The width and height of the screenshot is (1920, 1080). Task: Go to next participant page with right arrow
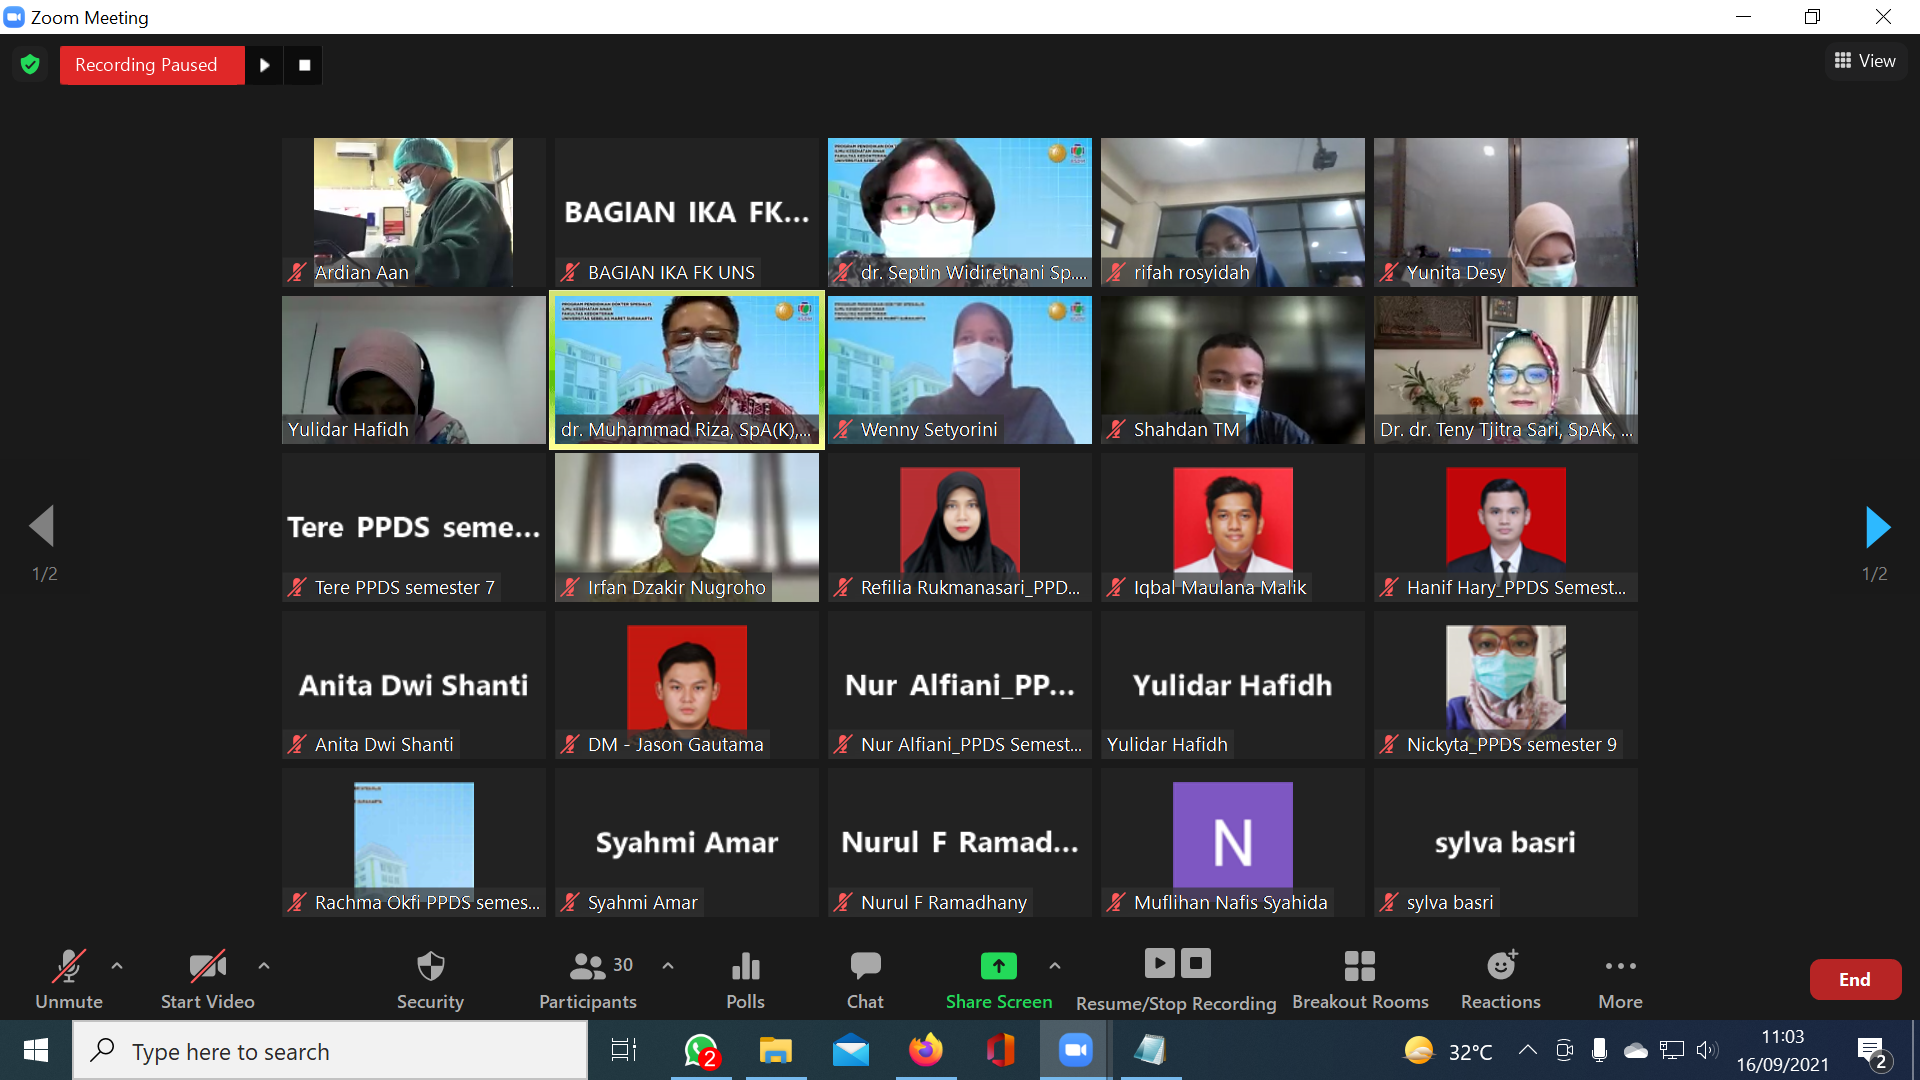point(1877,527)
